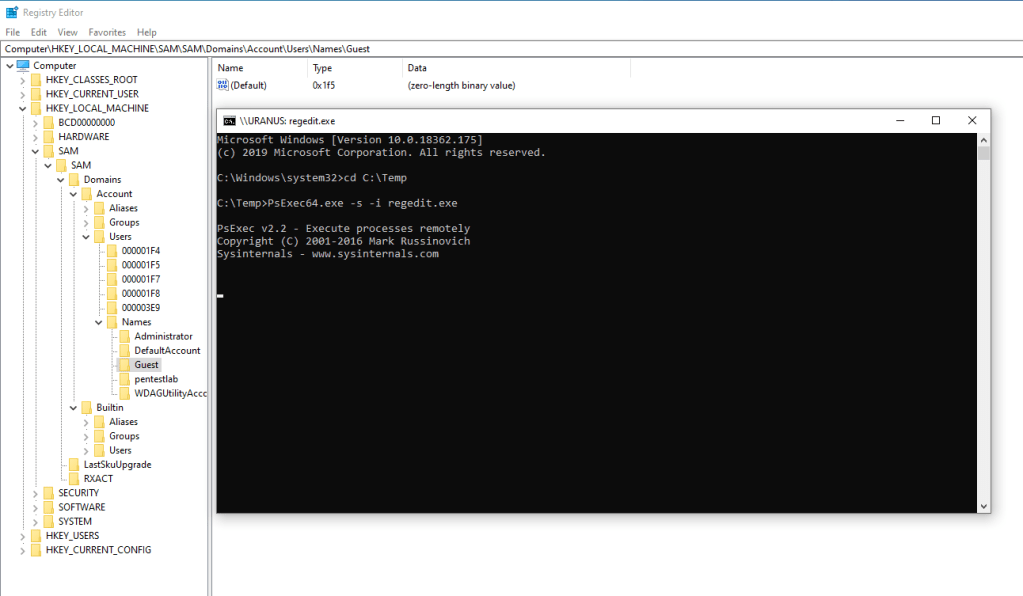Click the Registry Editor title bar icon

[x=11, y=13]
